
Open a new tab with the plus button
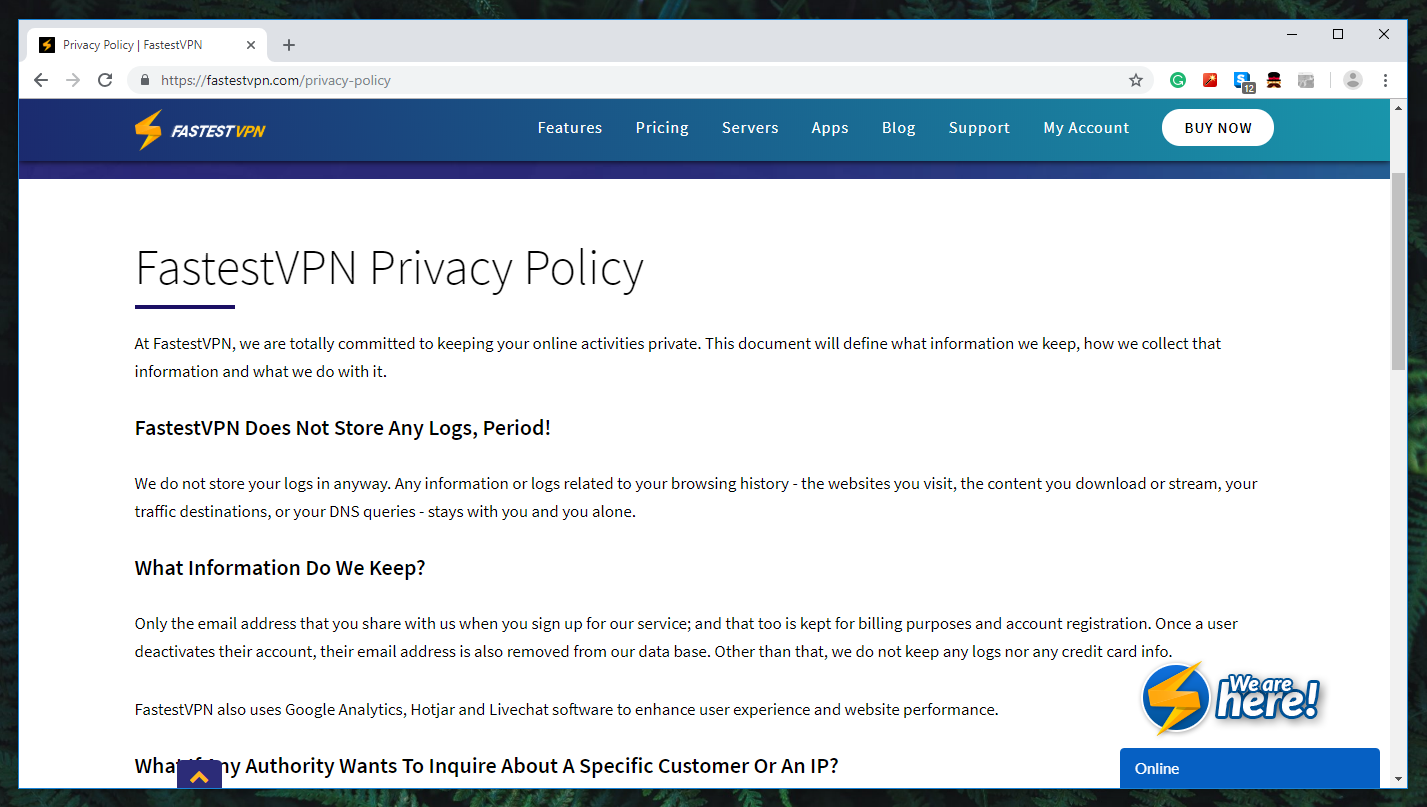[289, 45]
